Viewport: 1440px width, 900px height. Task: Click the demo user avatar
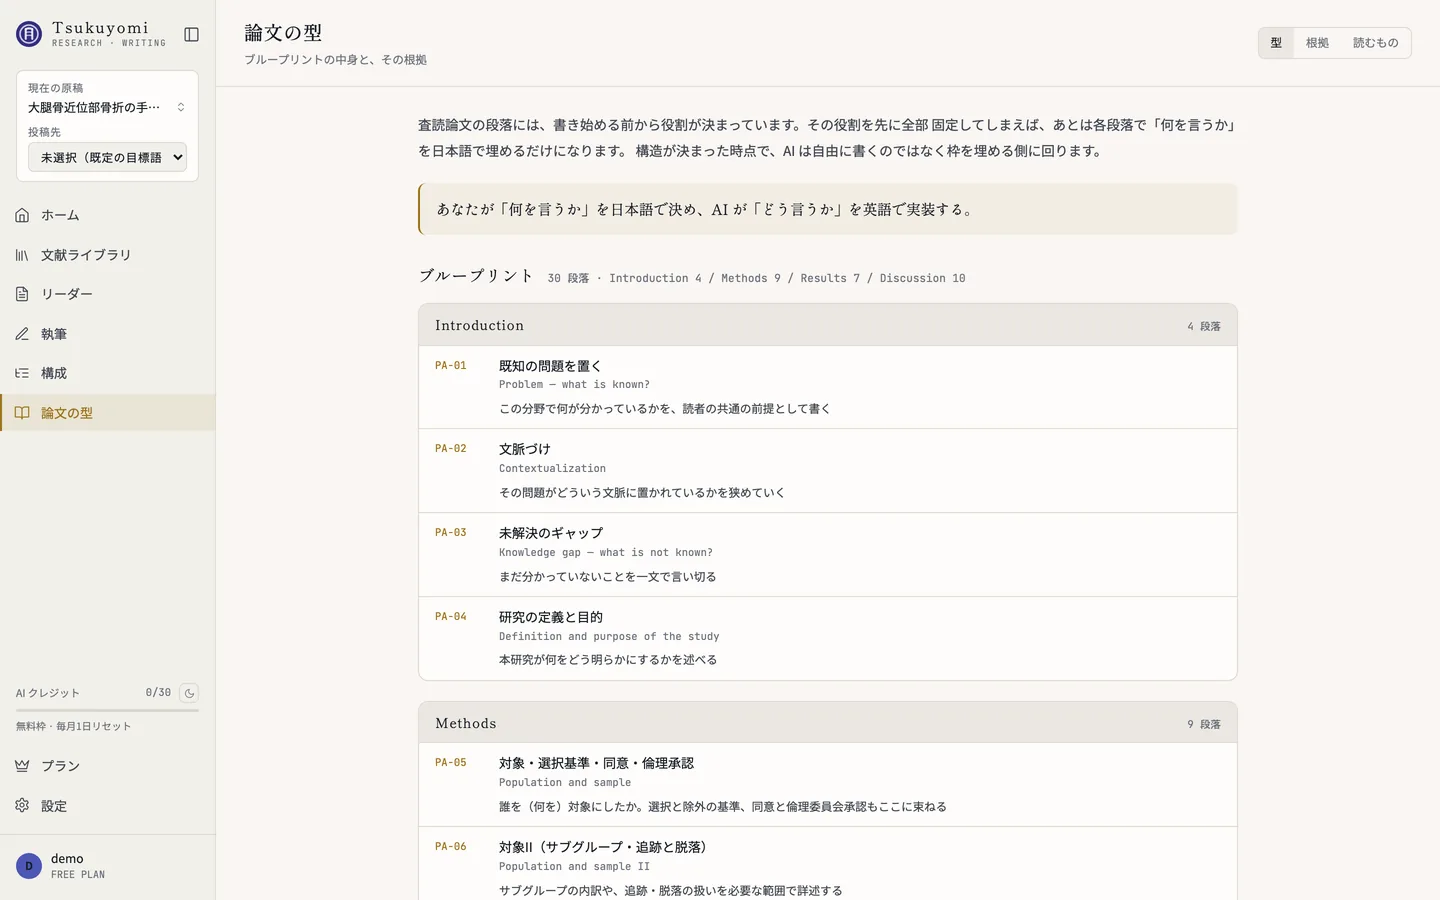click(x=29, y=866)
